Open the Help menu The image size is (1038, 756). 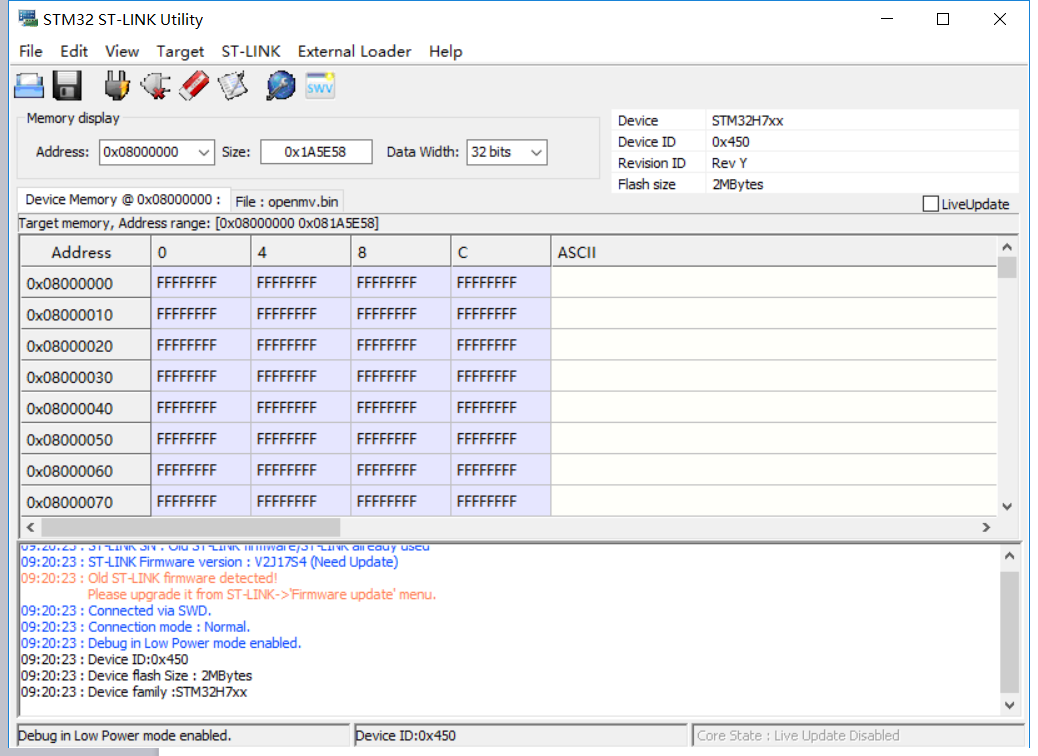(x=446, y=52)
